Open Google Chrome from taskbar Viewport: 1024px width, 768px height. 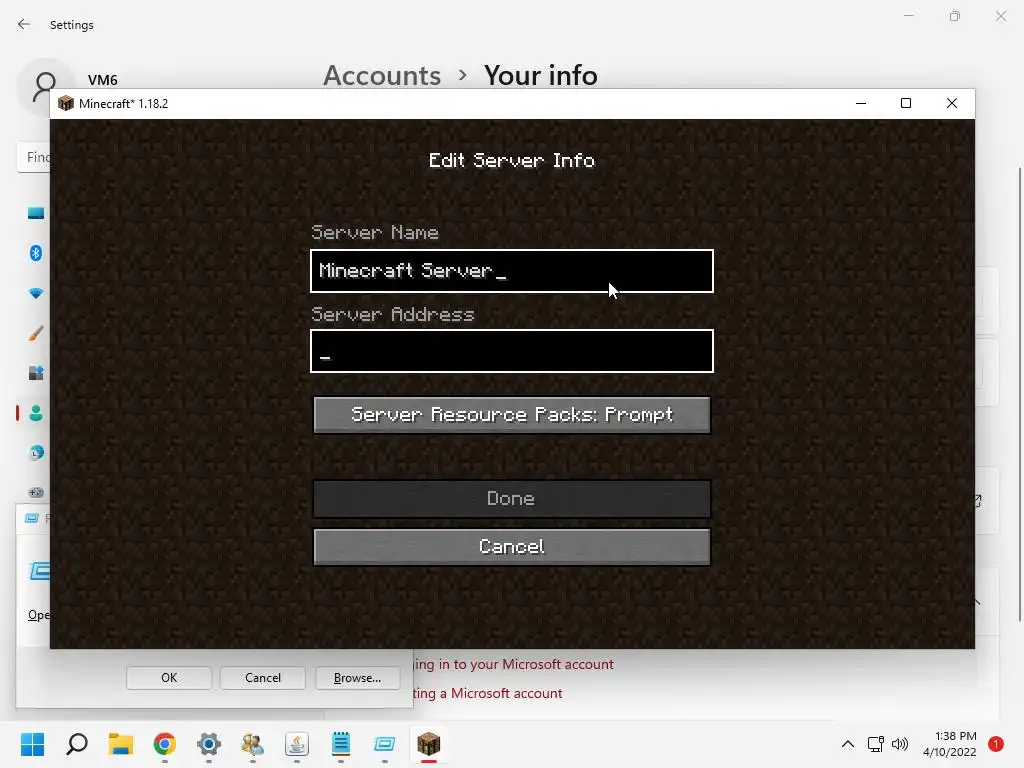coord(165,744)
